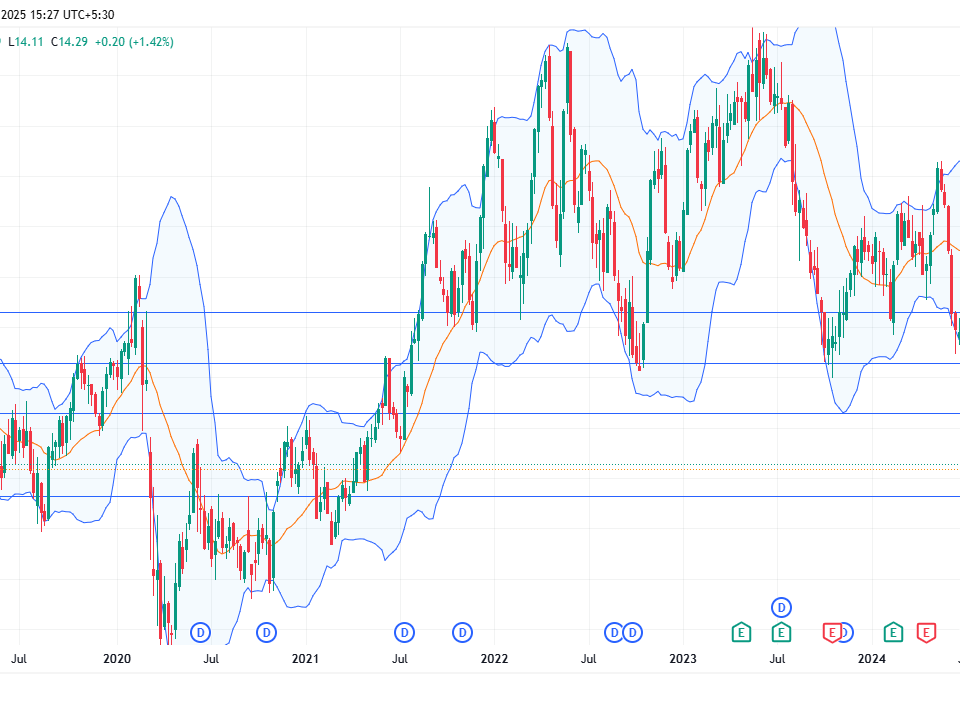Click the Jul label before 2020

[19, 659]
